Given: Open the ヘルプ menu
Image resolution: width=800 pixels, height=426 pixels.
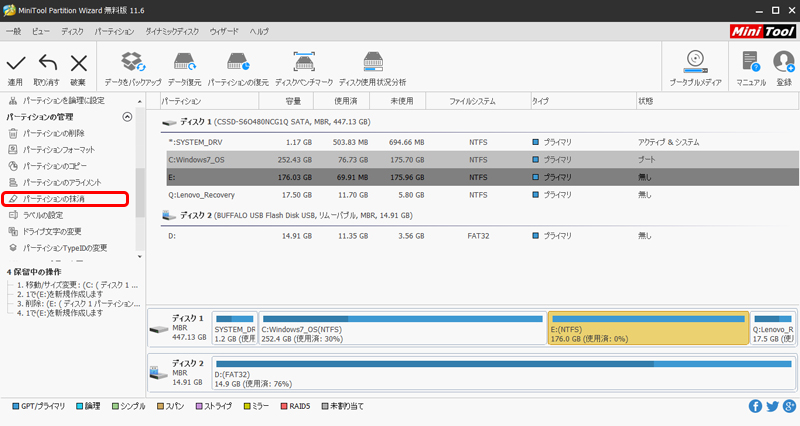Looking at the screenshot, I should [259, 32].
